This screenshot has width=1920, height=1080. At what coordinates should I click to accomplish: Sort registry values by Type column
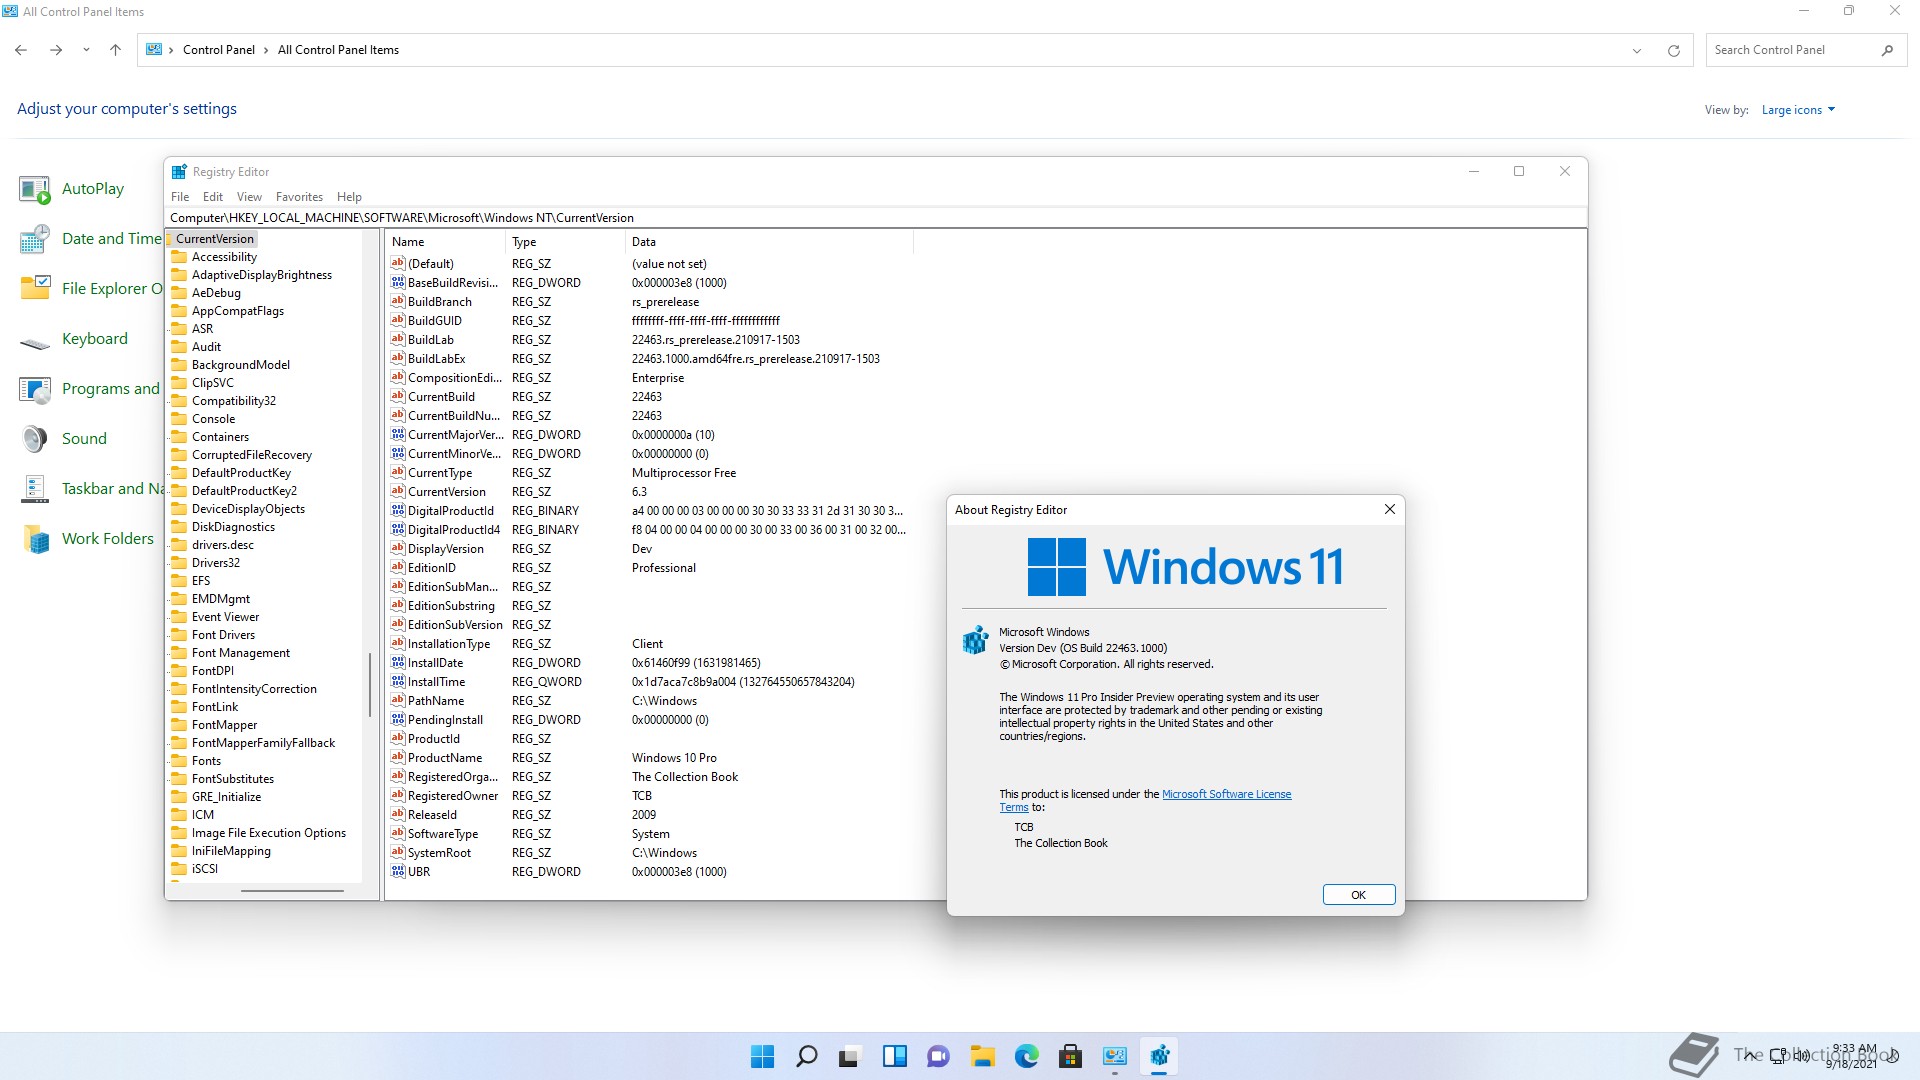(x=565, y=242)
